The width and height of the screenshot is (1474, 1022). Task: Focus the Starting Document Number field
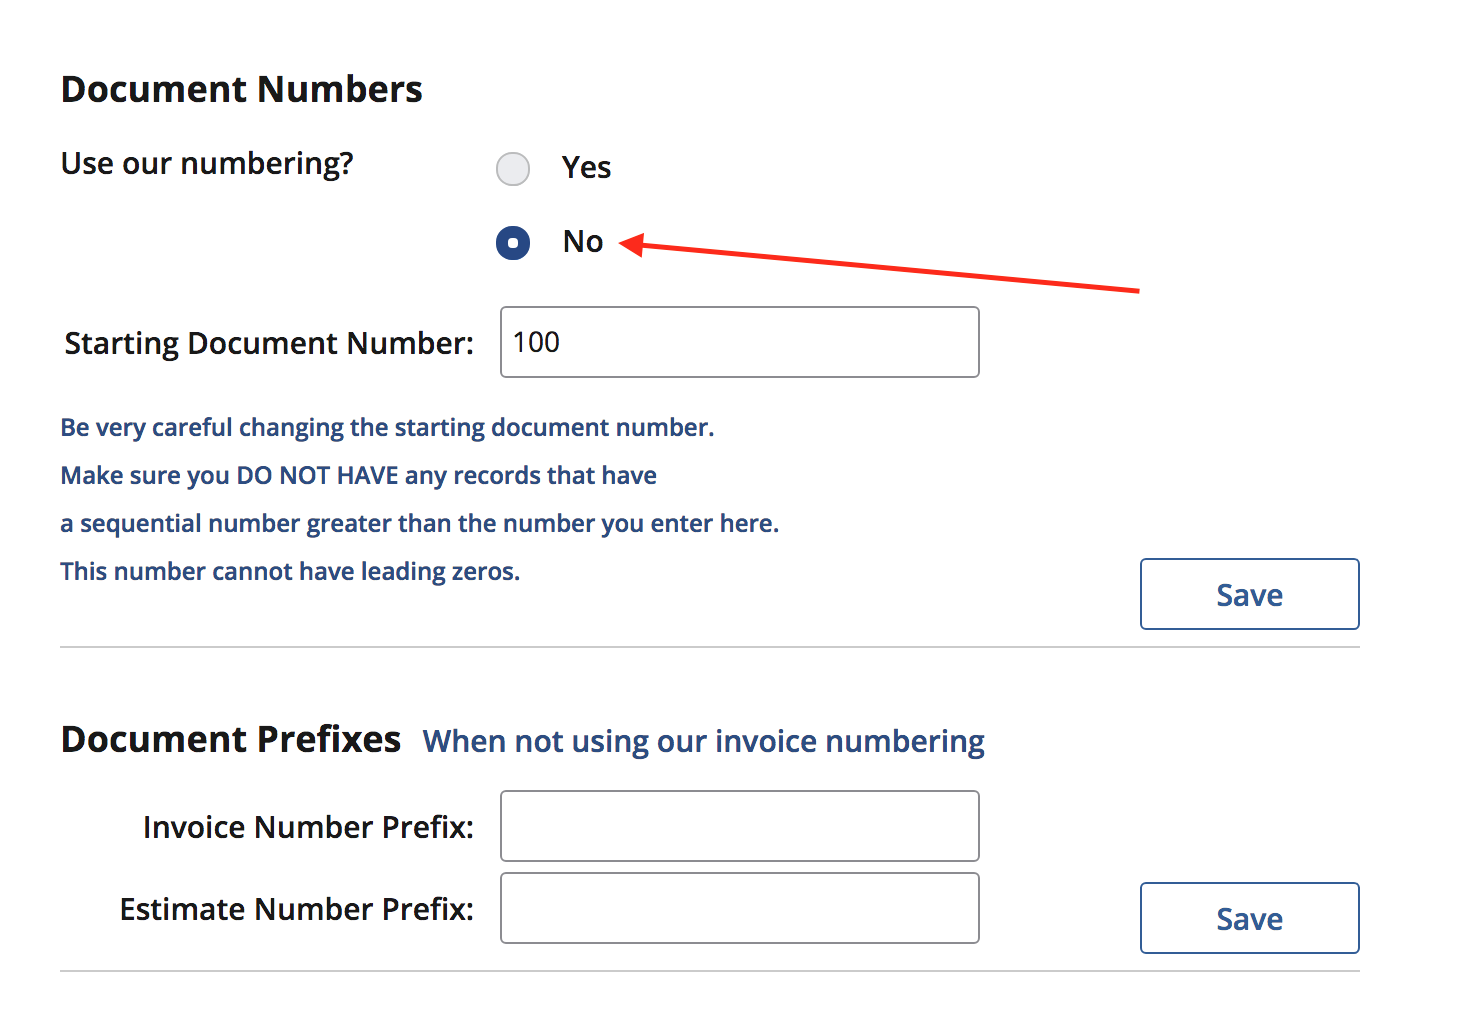(739, 342)
